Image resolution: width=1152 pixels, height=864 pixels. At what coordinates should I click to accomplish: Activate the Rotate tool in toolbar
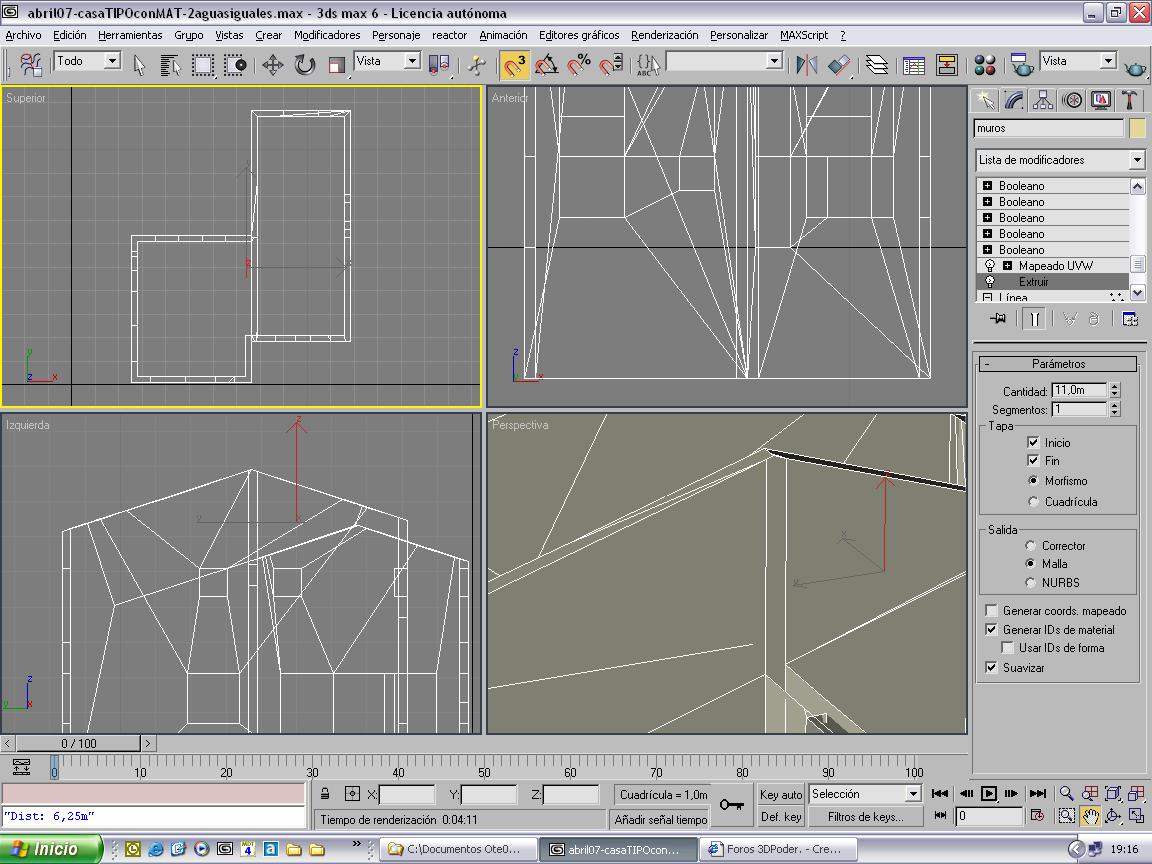(x=305, y=65)
